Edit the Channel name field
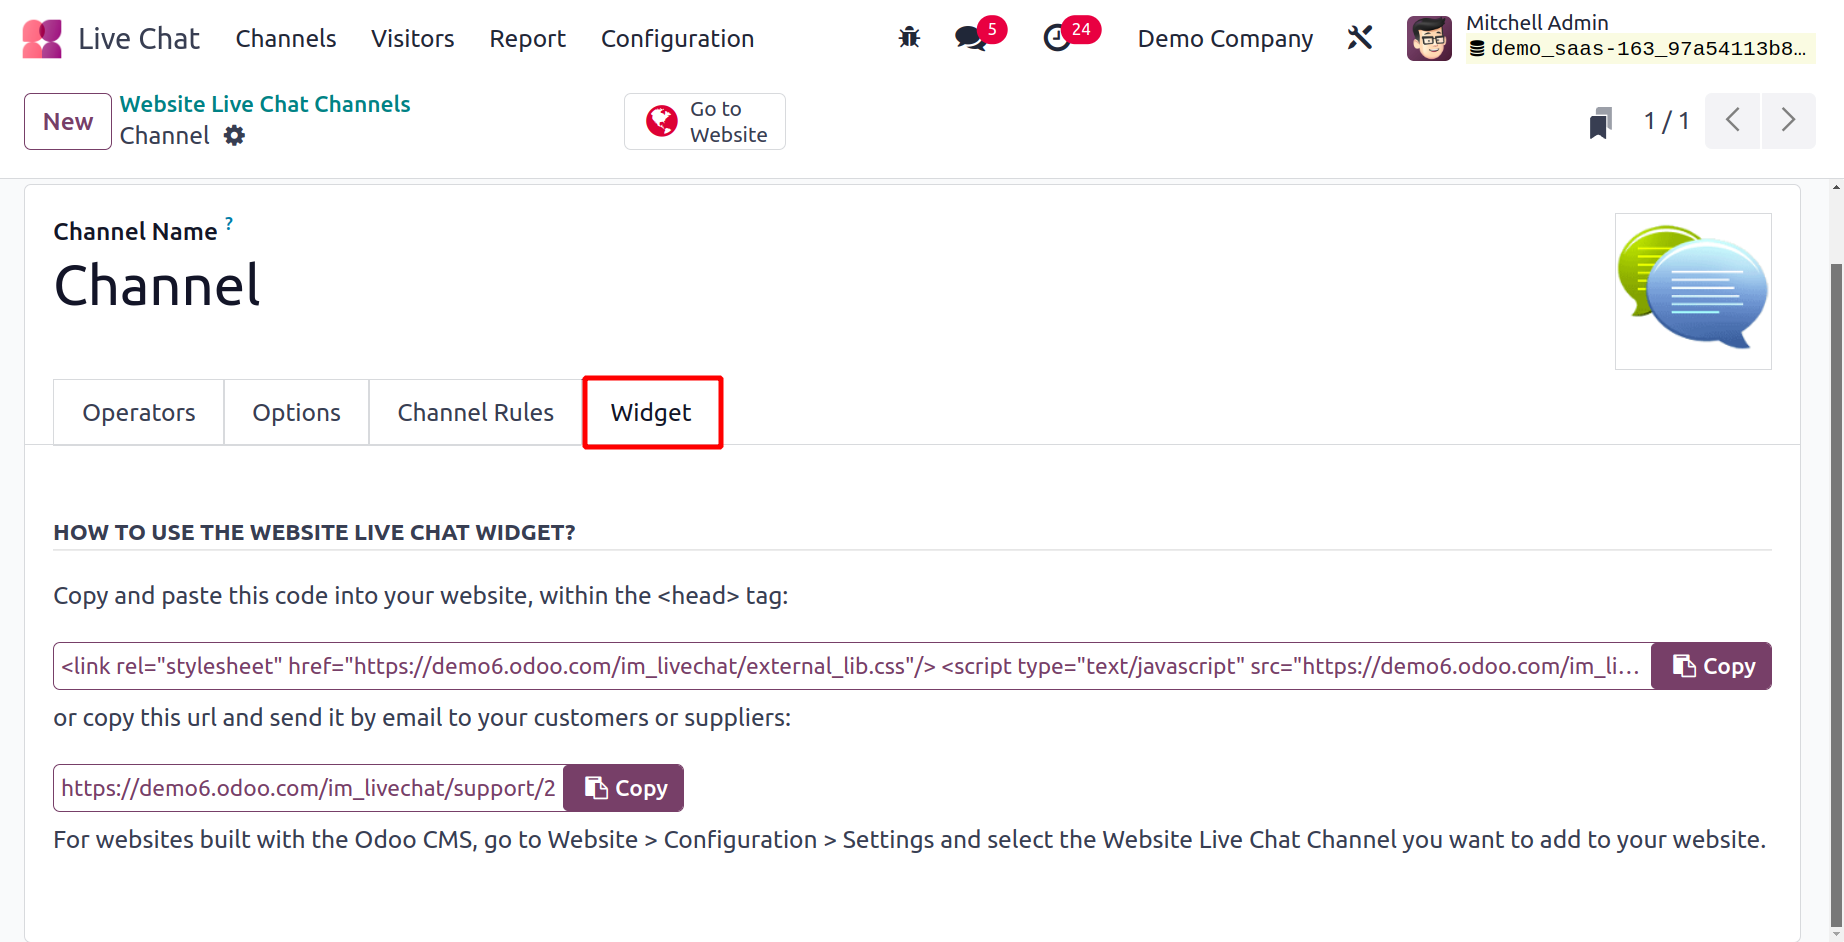Viewport: 1844px width, 942px height. (x=158, y=286)
